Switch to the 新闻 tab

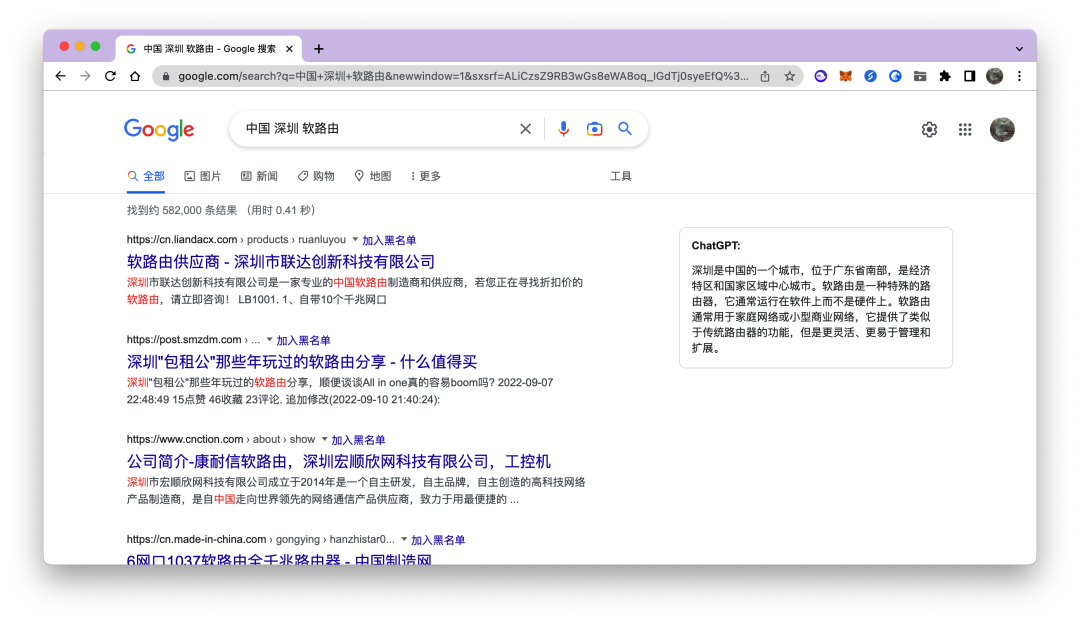(259, 176)
